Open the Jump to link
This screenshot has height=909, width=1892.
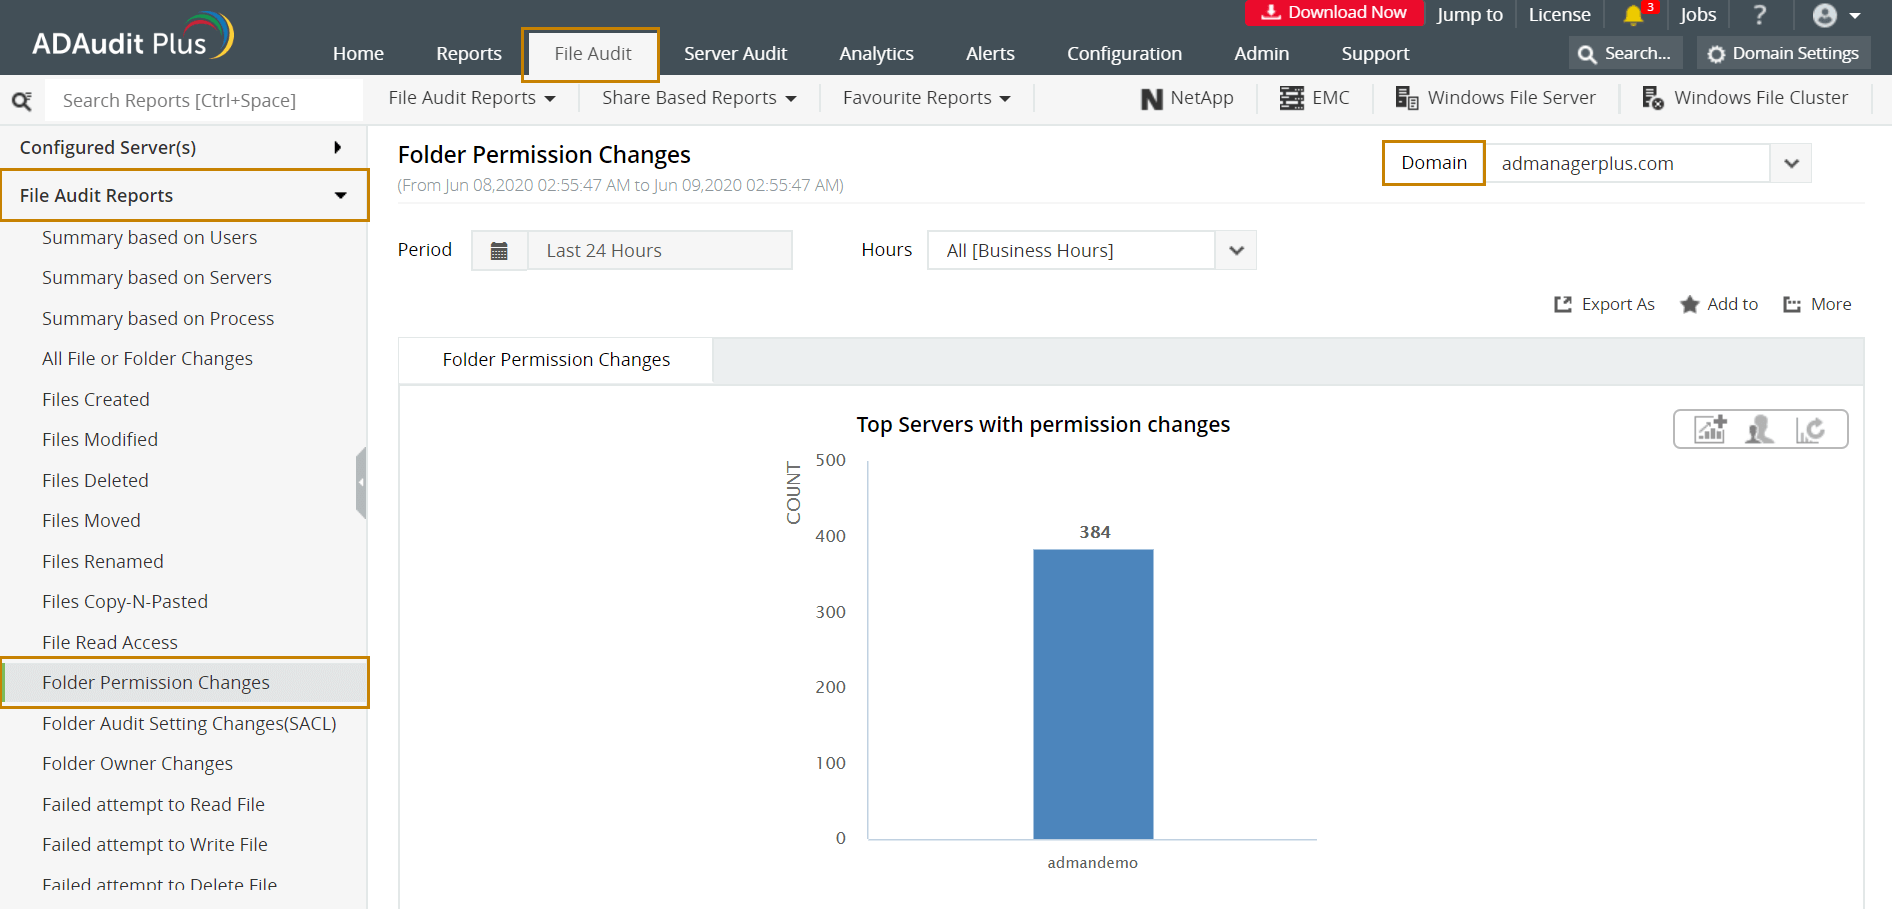[1470, 15]
